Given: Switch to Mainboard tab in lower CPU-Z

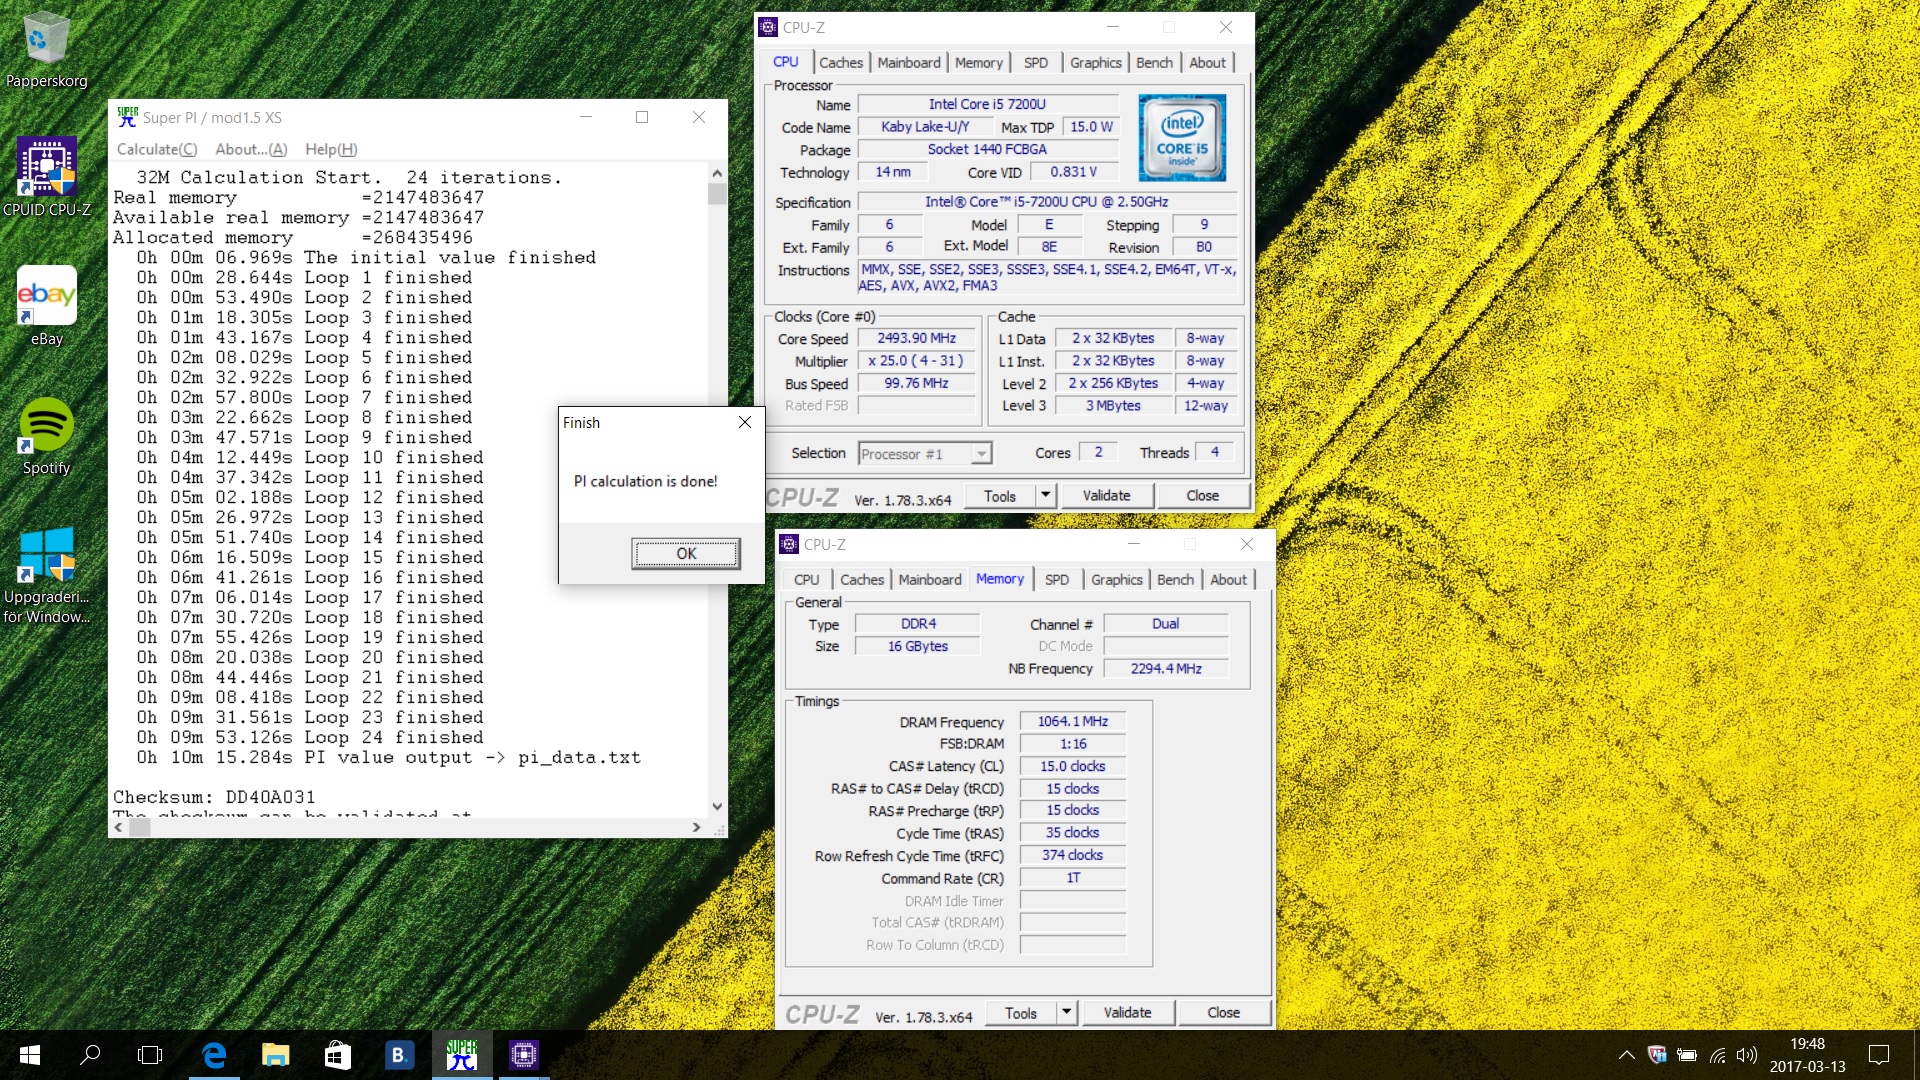Looking at the screenshot, I should click(930, 579).
